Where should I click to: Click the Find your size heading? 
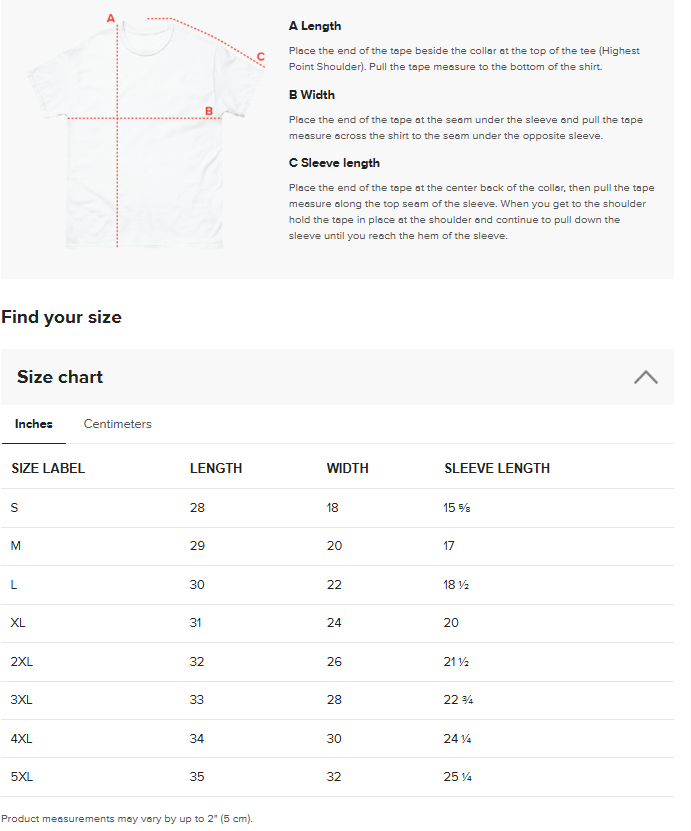(x=61, y=317)
